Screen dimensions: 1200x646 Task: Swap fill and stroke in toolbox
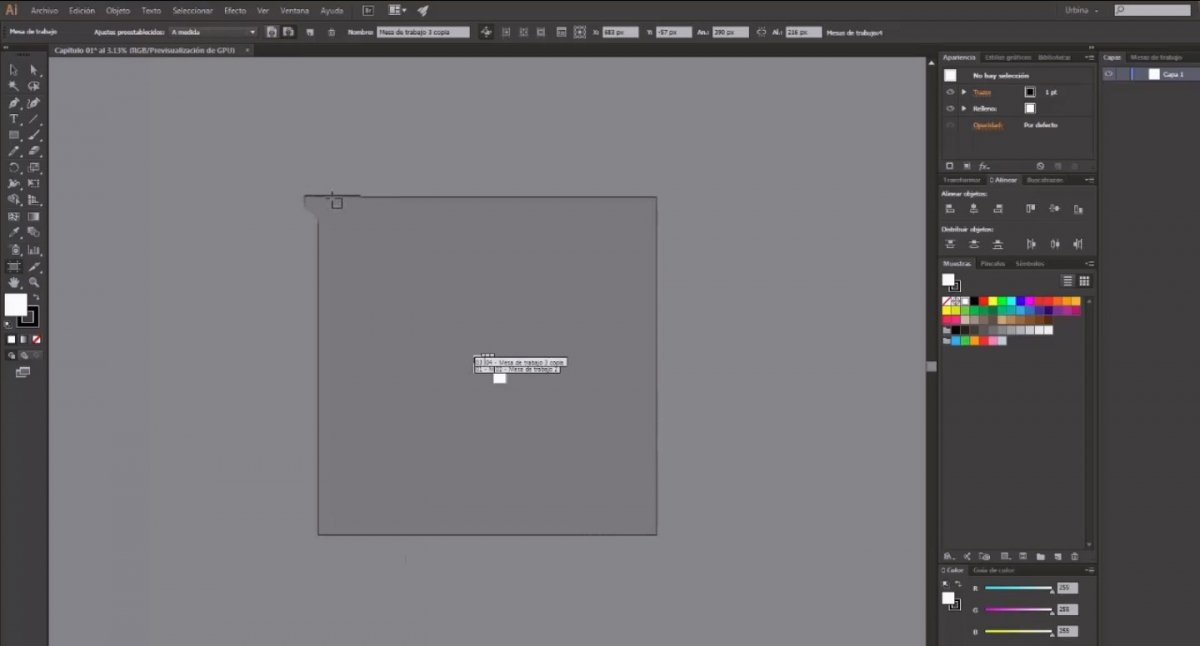(36, 297)
